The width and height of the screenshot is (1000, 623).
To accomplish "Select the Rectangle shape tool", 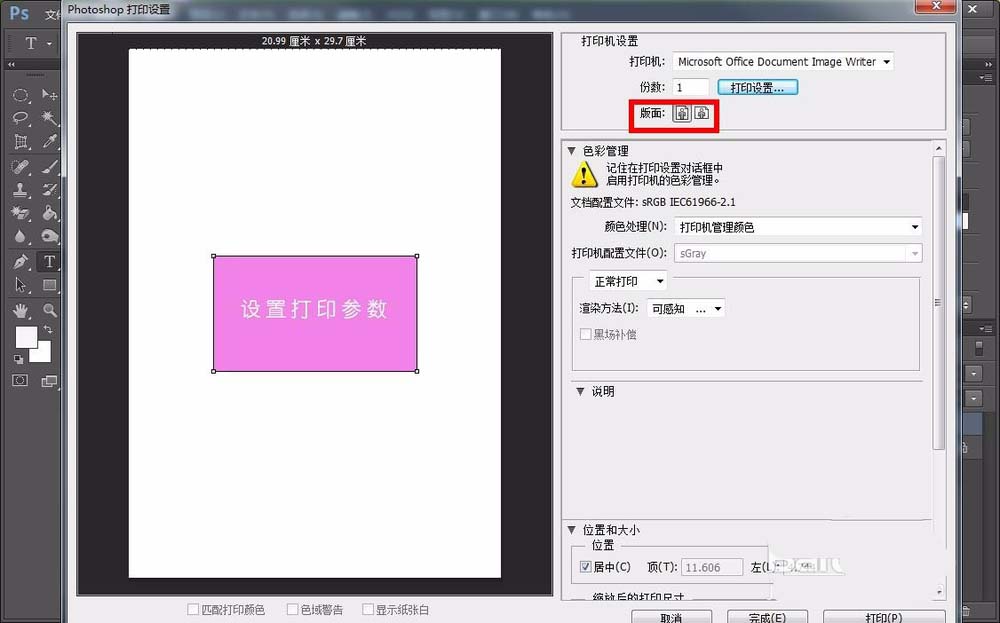I will click(x=49, y=285).
